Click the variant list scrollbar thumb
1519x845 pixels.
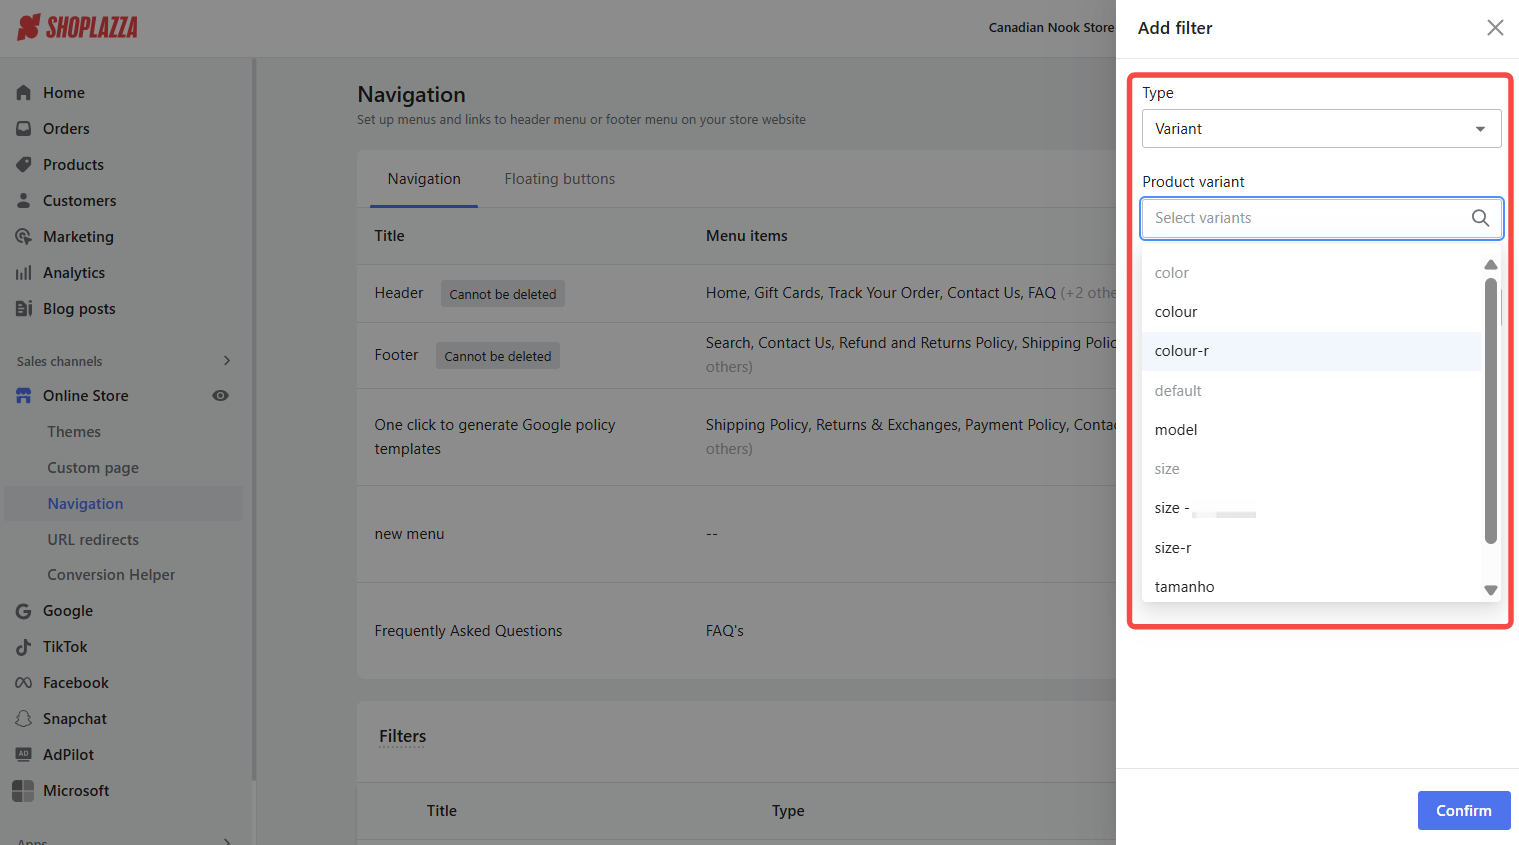[x=1490, y=411]
